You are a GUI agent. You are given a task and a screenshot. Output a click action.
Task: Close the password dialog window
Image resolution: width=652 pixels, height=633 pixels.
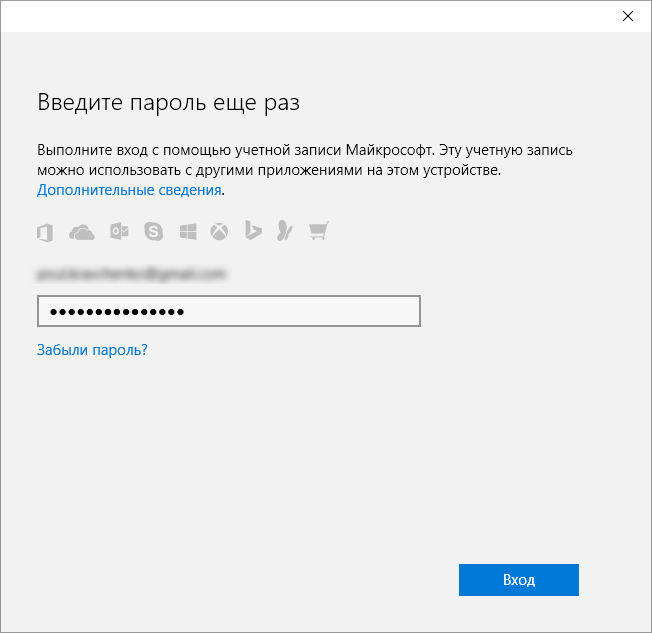(627, 16)
